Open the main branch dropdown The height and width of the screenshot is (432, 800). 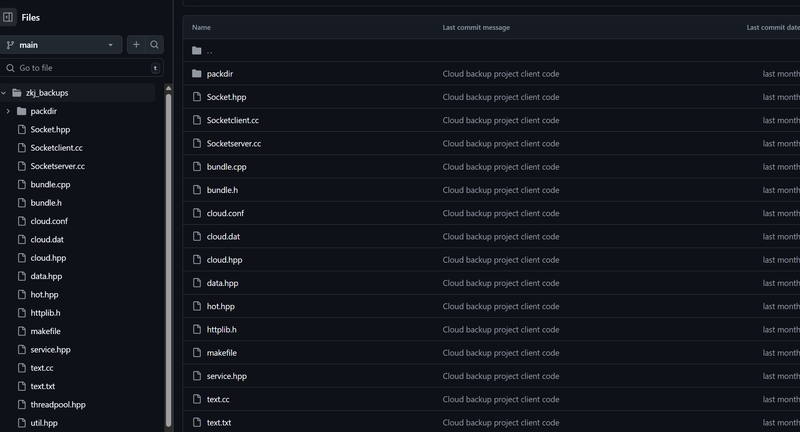tap(61, 45)
